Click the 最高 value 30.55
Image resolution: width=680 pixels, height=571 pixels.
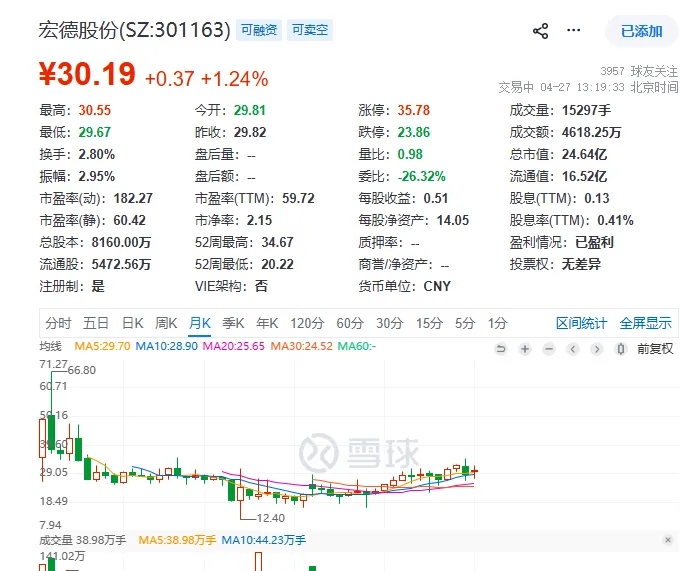[x=95, y=110]
